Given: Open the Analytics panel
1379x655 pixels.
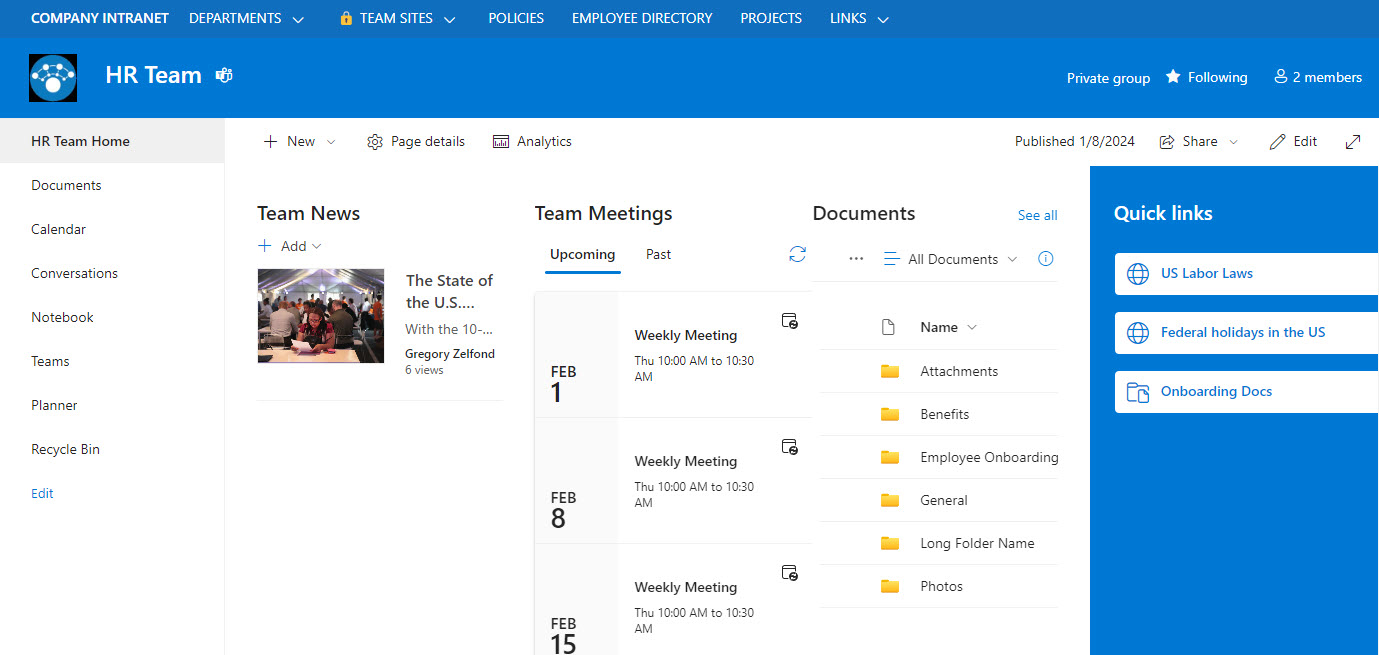Looking at the screenshot, I should 532,141.
